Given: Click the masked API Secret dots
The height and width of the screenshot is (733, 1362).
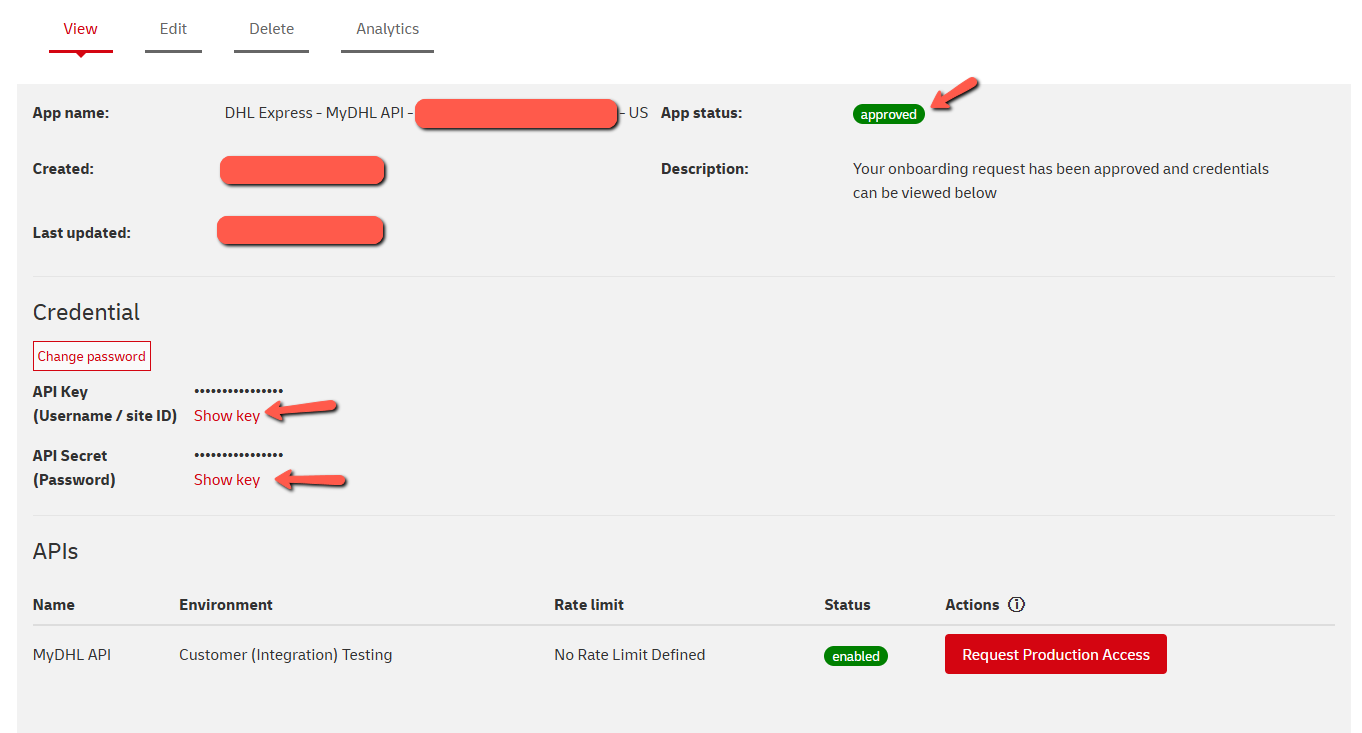Looking at the screenshot, I should 239,455.
